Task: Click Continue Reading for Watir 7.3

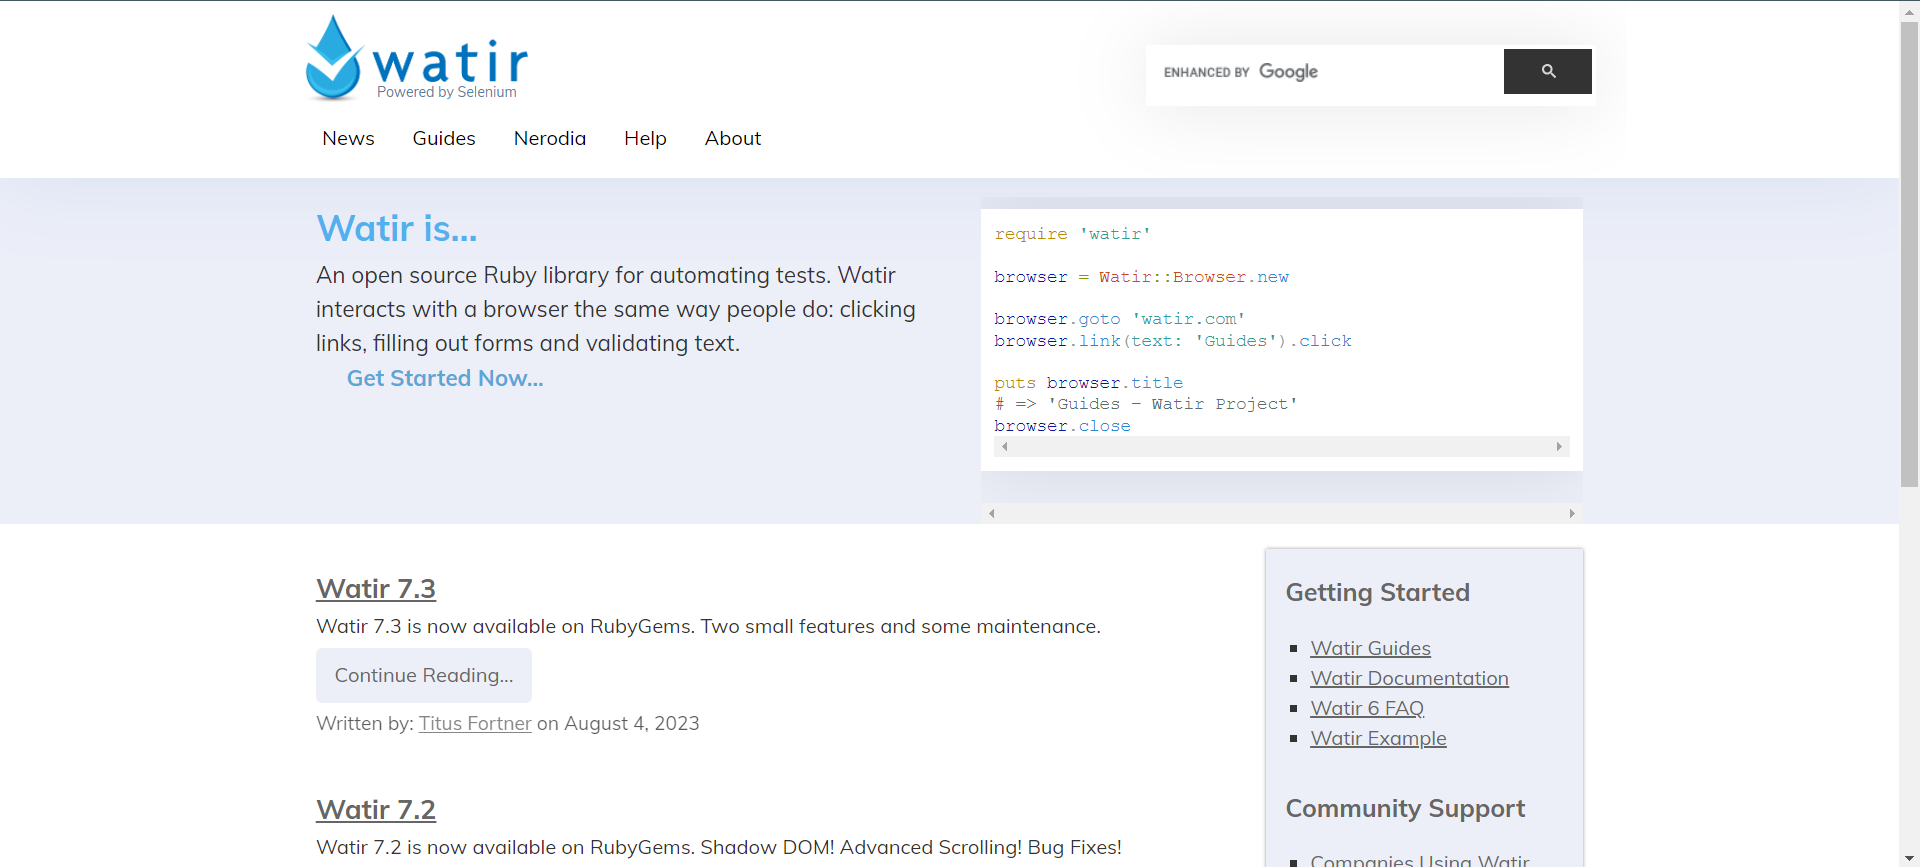Action: pyautogui.click(x=424, y=675)
